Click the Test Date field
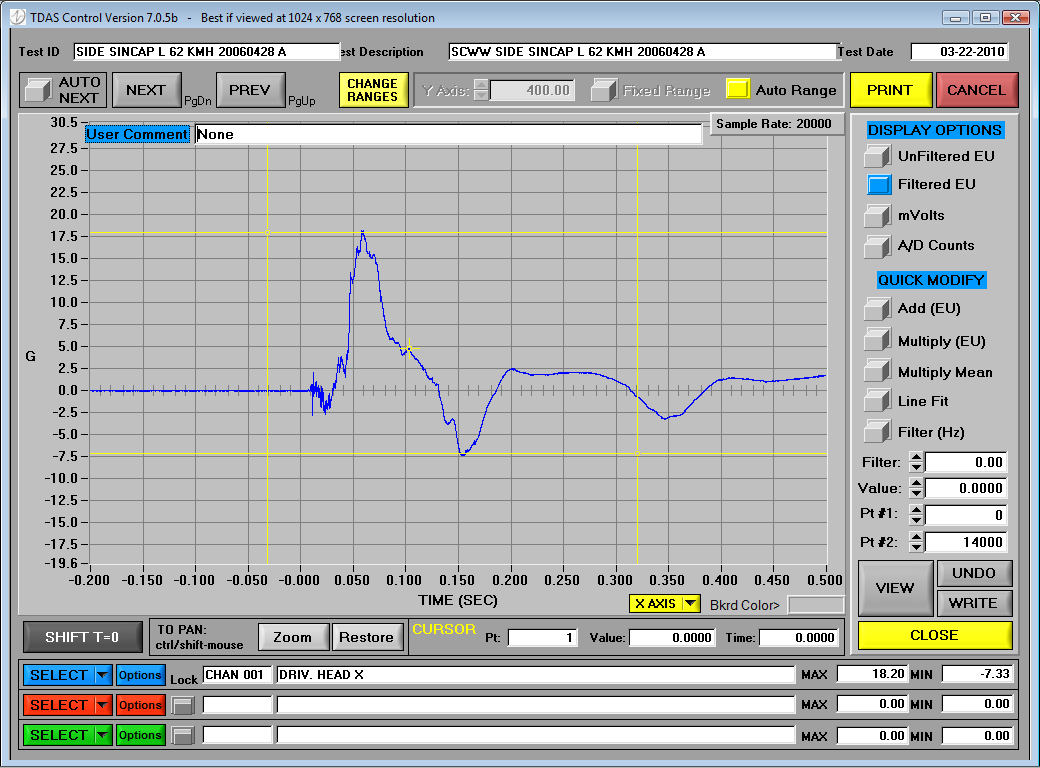Screen dimensions: 1040x768 959,52
